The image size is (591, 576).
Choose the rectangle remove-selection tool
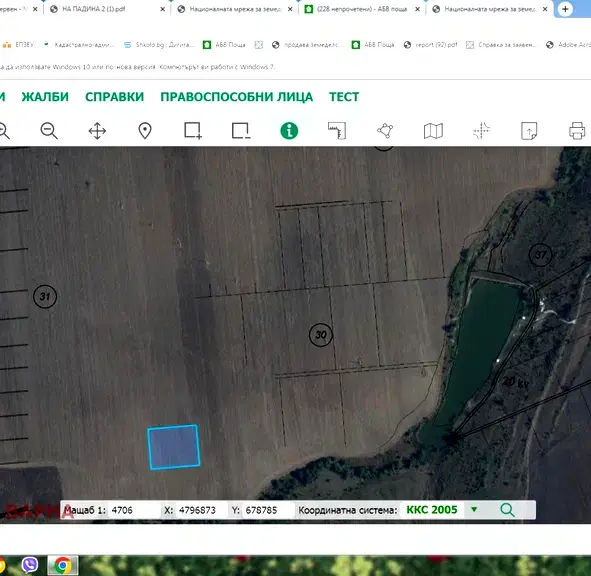click(x=241, y=131)
